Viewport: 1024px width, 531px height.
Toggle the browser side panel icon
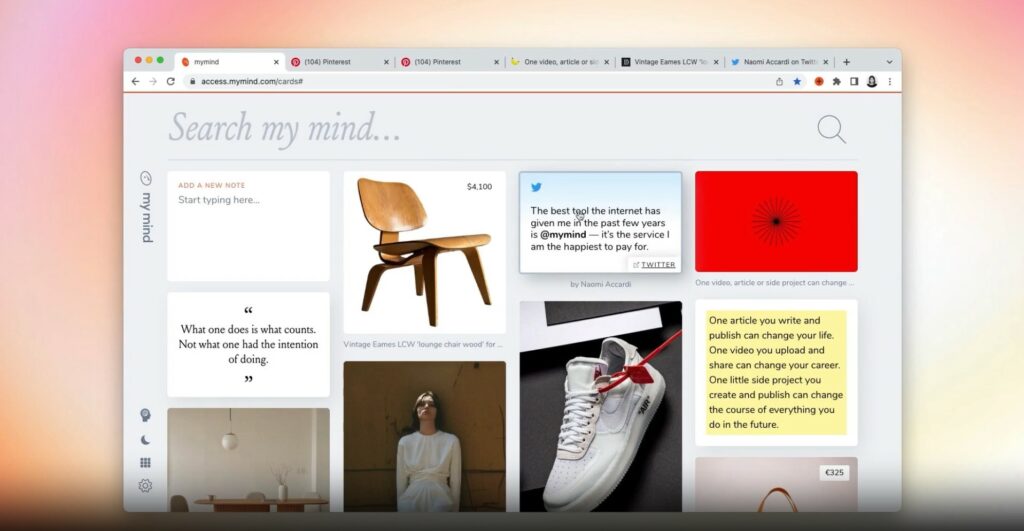click(854, 82)
